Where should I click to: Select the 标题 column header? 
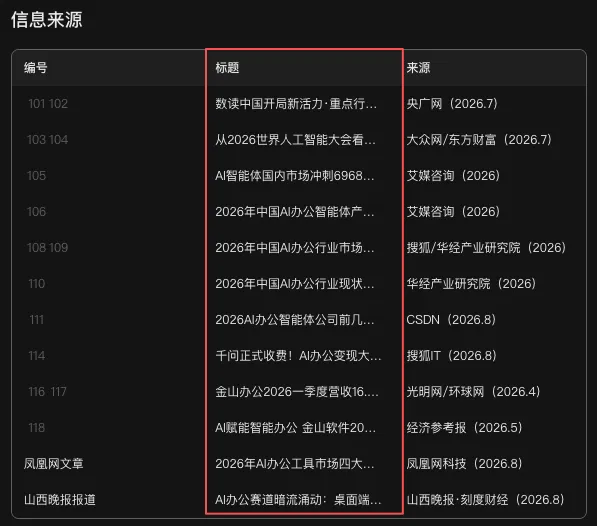pyautogui.click(x=227, y=68)
